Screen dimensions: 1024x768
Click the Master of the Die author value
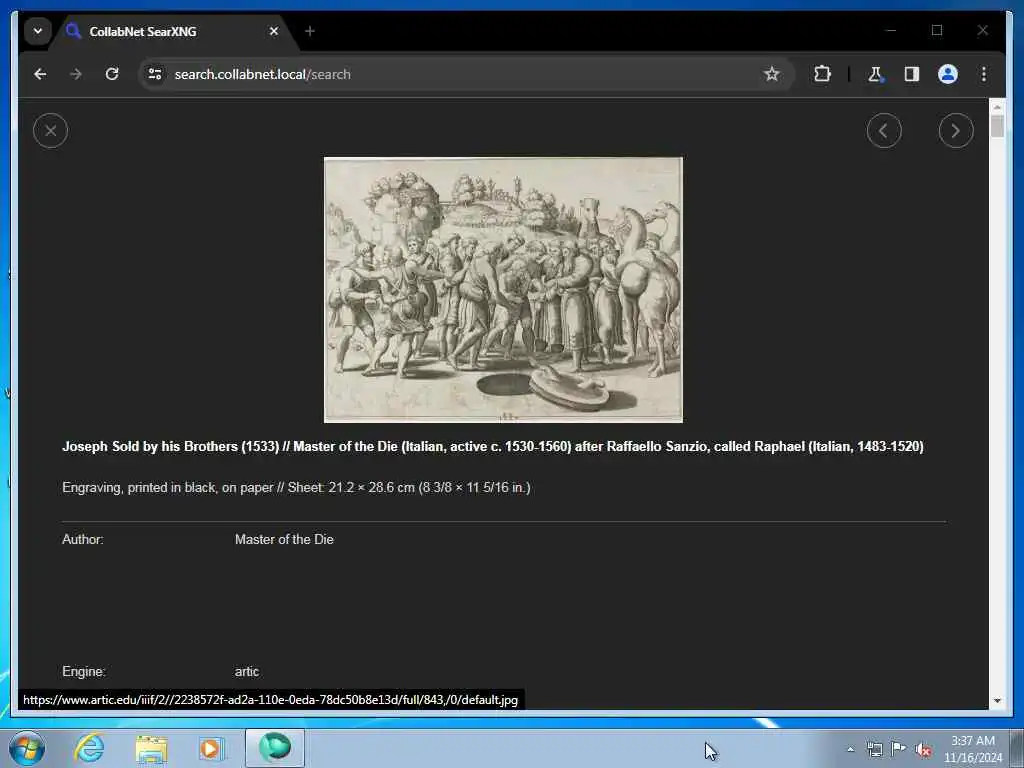click(284, 539)
